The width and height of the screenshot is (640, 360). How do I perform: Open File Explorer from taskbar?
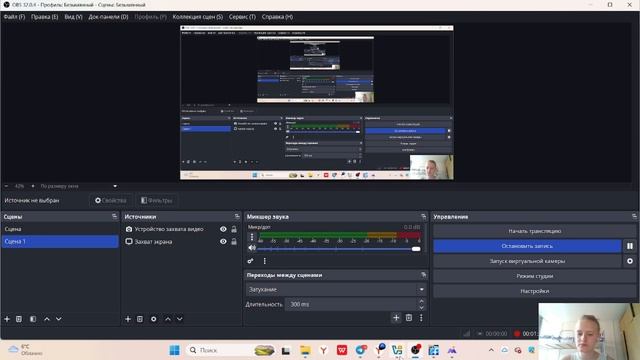click(305, 350)
